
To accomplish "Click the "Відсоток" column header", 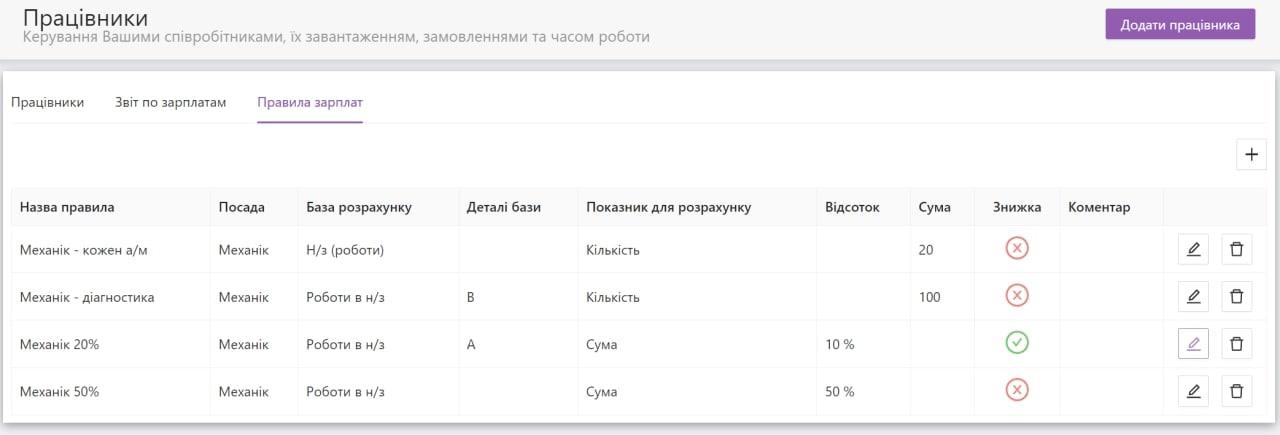I will pyautogui.click(x=852, y=207).
